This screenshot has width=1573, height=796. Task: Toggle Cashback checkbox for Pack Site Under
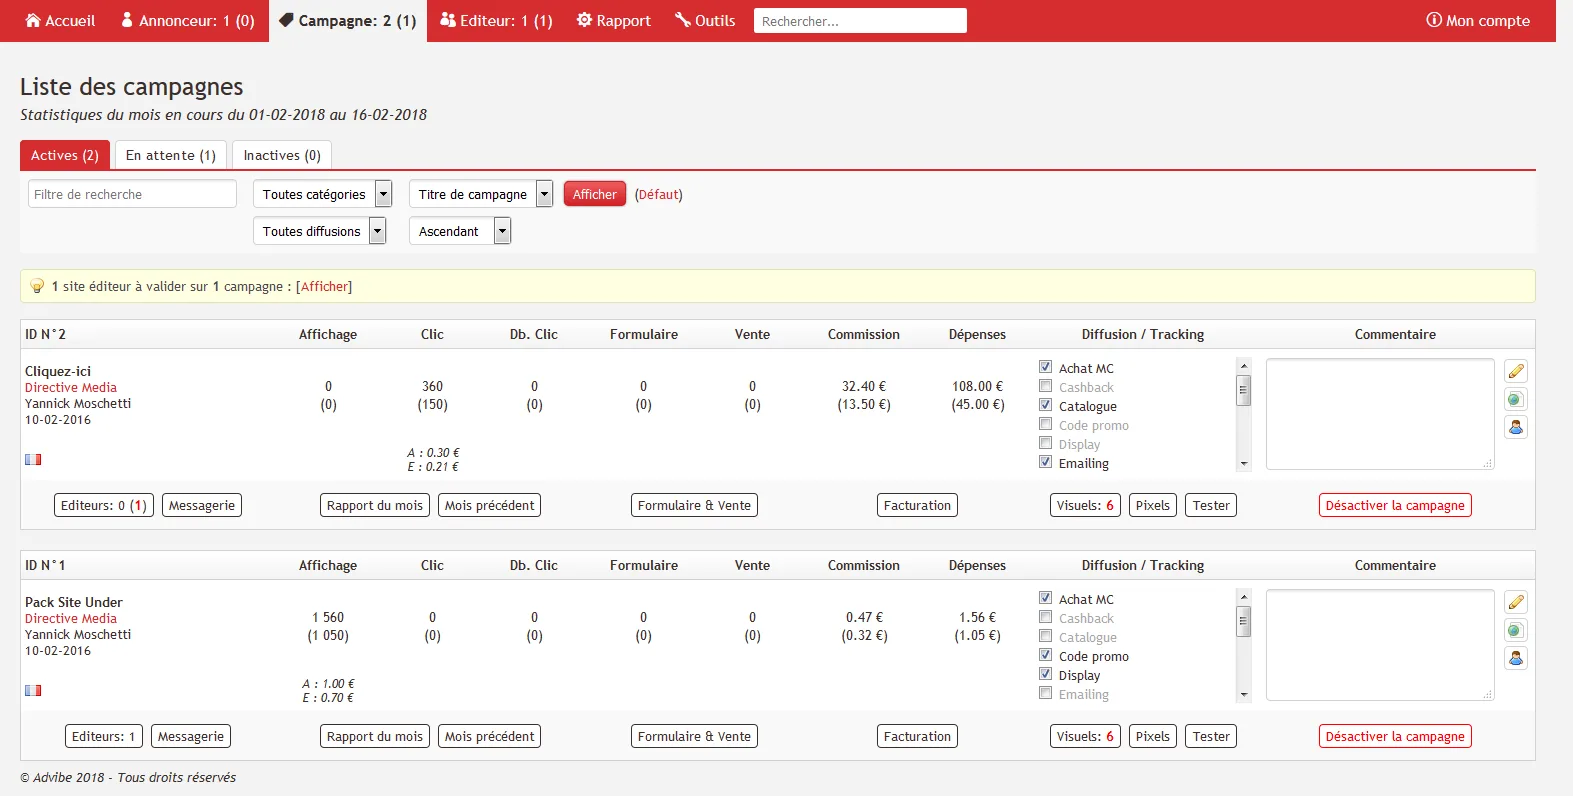[1045, 617]
